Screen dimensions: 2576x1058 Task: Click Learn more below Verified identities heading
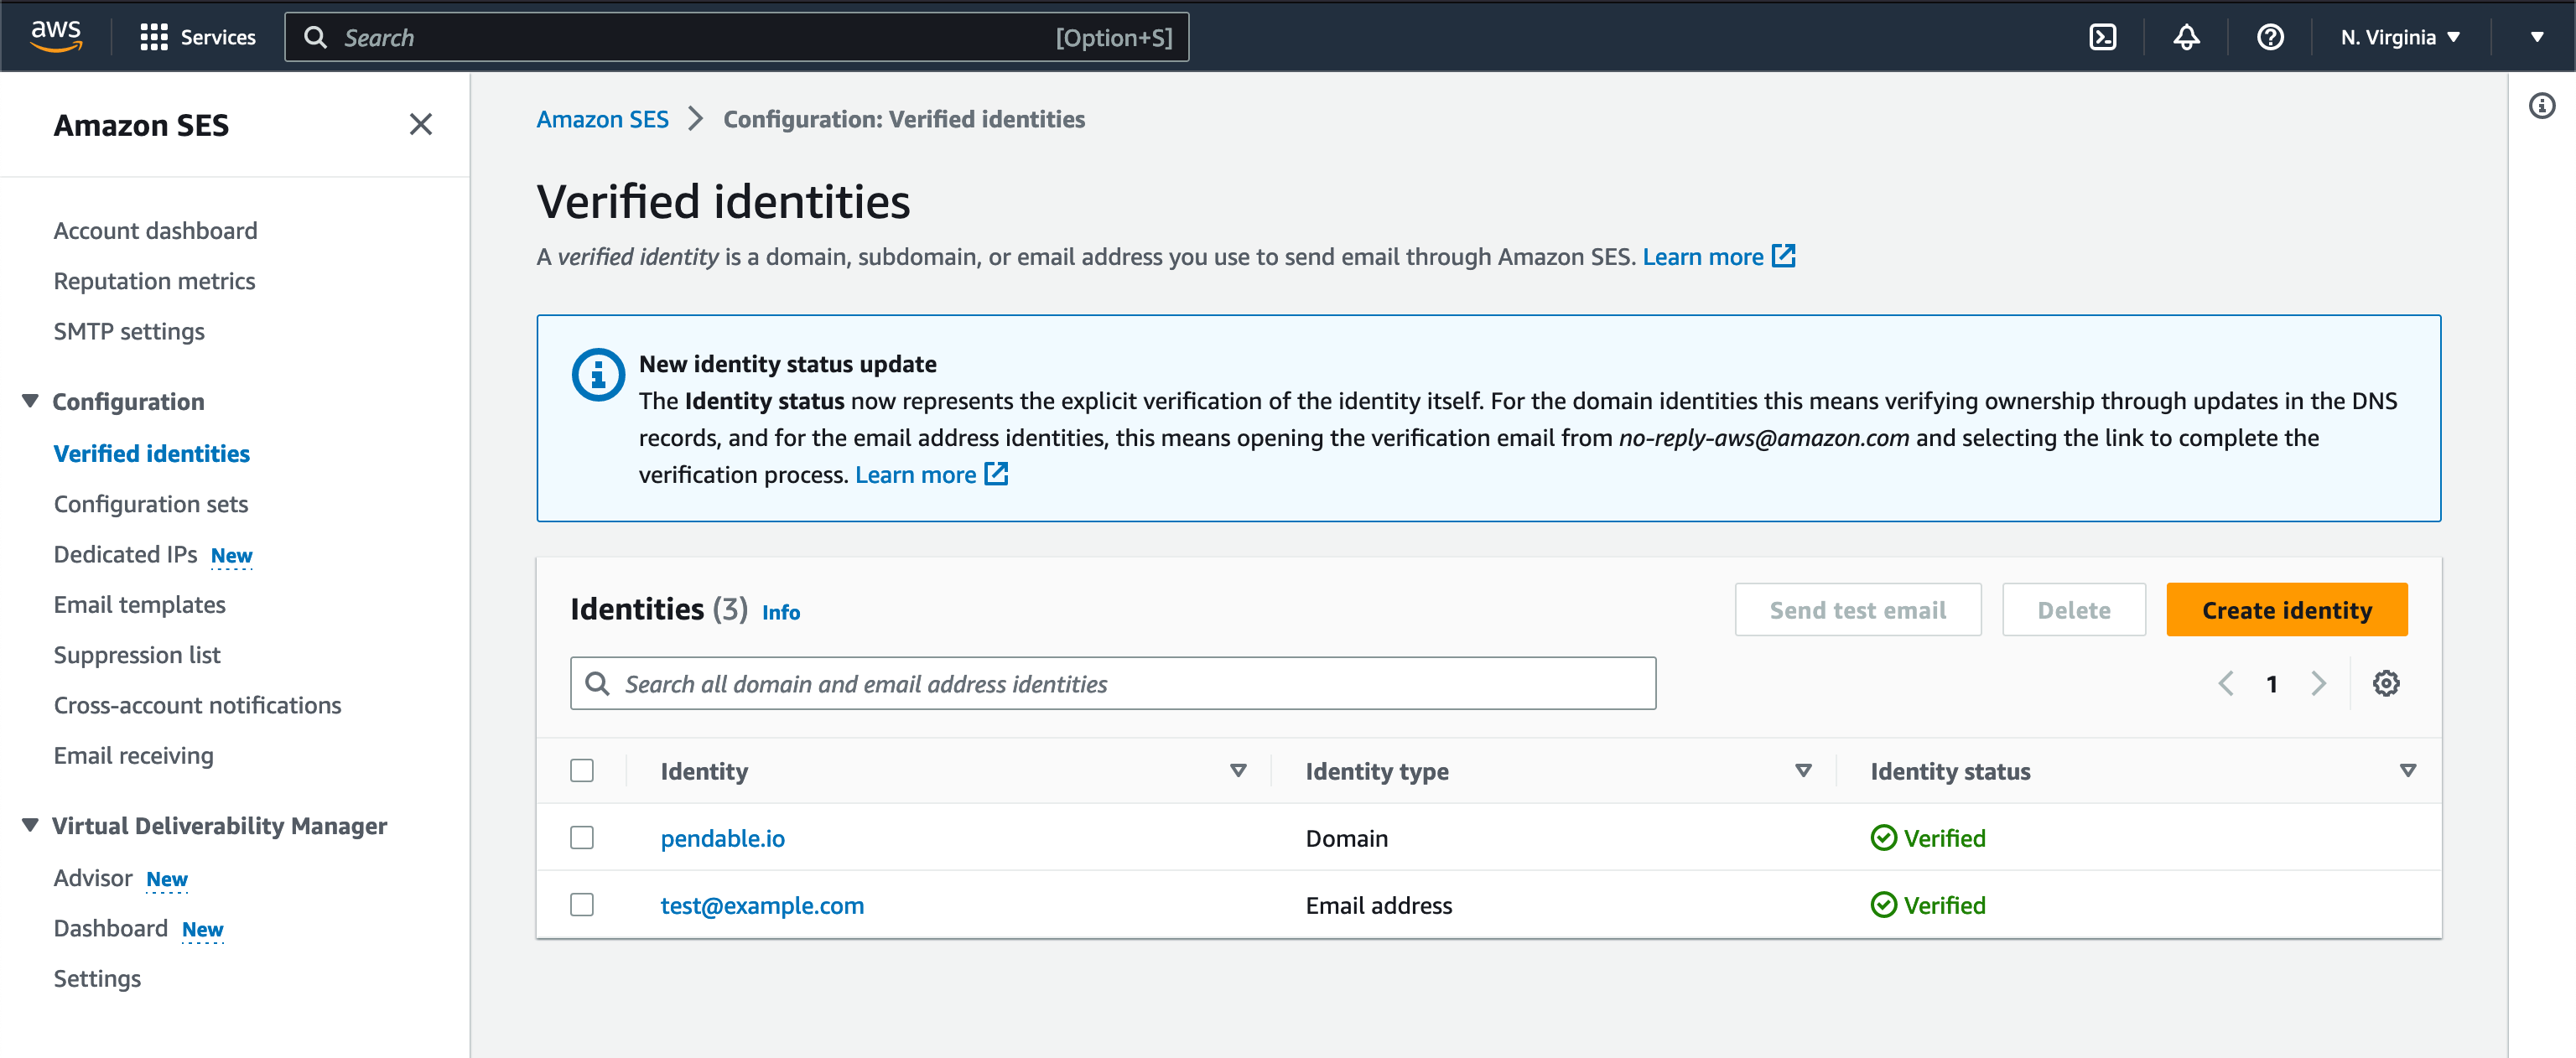tap(1702, 256)
